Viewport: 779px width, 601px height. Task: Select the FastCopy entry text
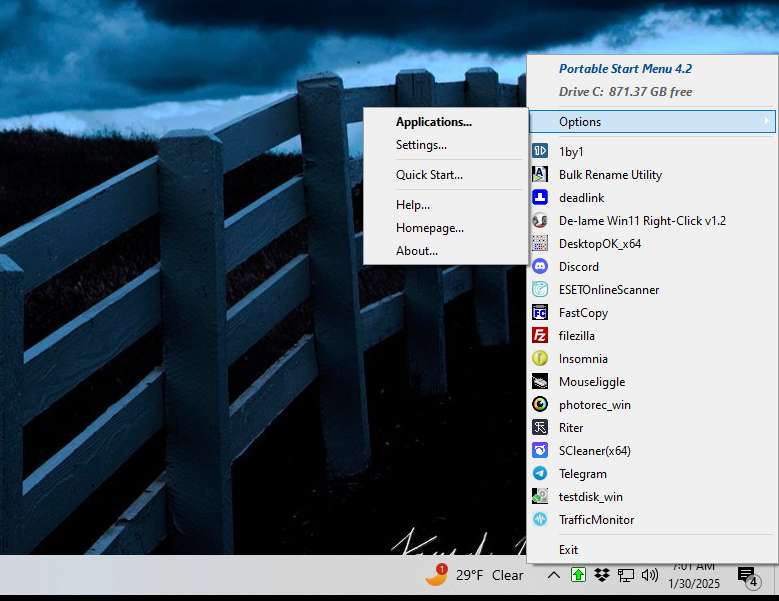tap(583, 313)
